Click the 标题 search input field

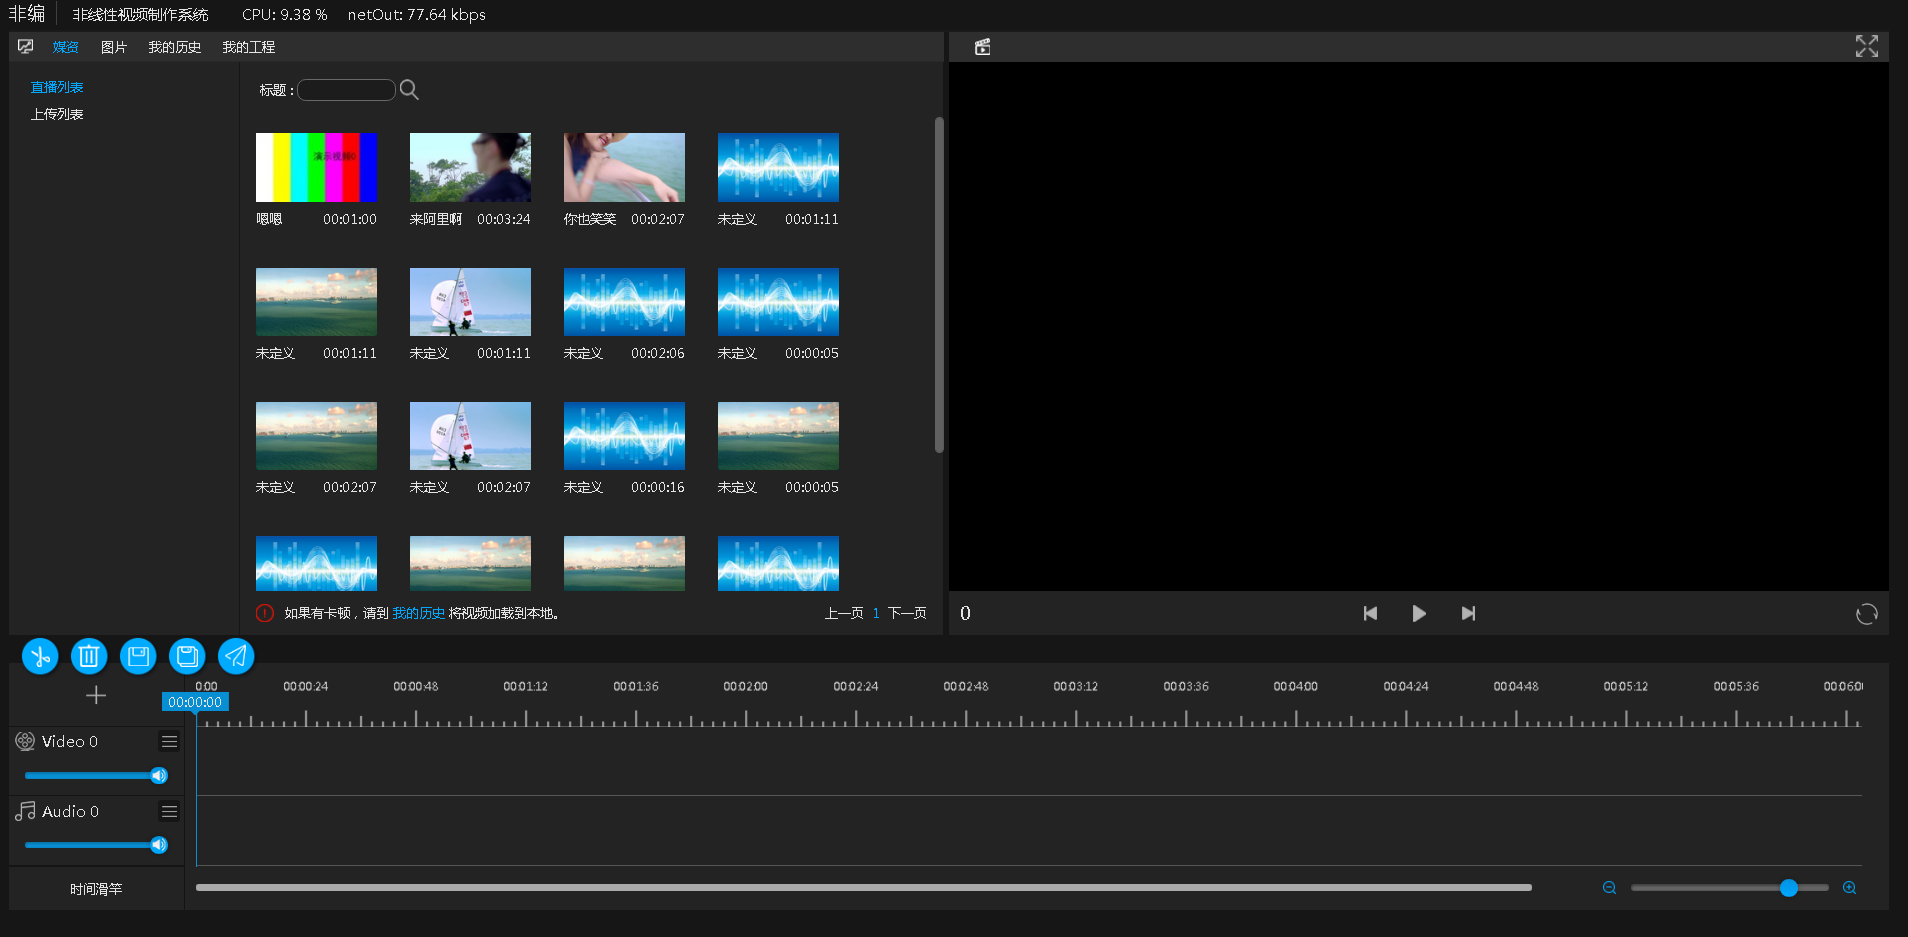pos(346,90)
